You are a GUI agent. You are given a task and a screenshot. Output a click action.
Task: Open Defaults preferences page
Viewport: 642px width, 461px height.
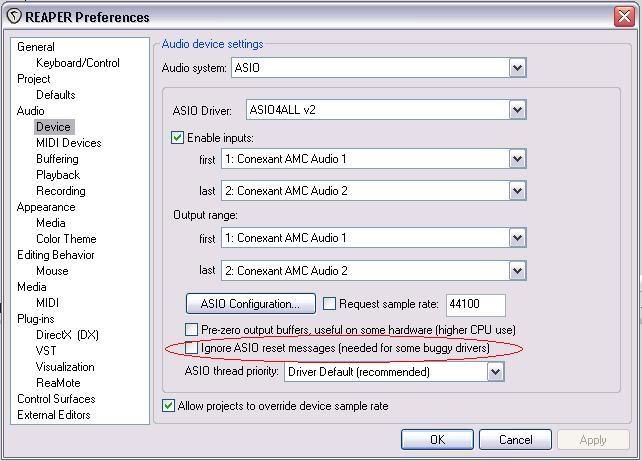pos(56,95)
